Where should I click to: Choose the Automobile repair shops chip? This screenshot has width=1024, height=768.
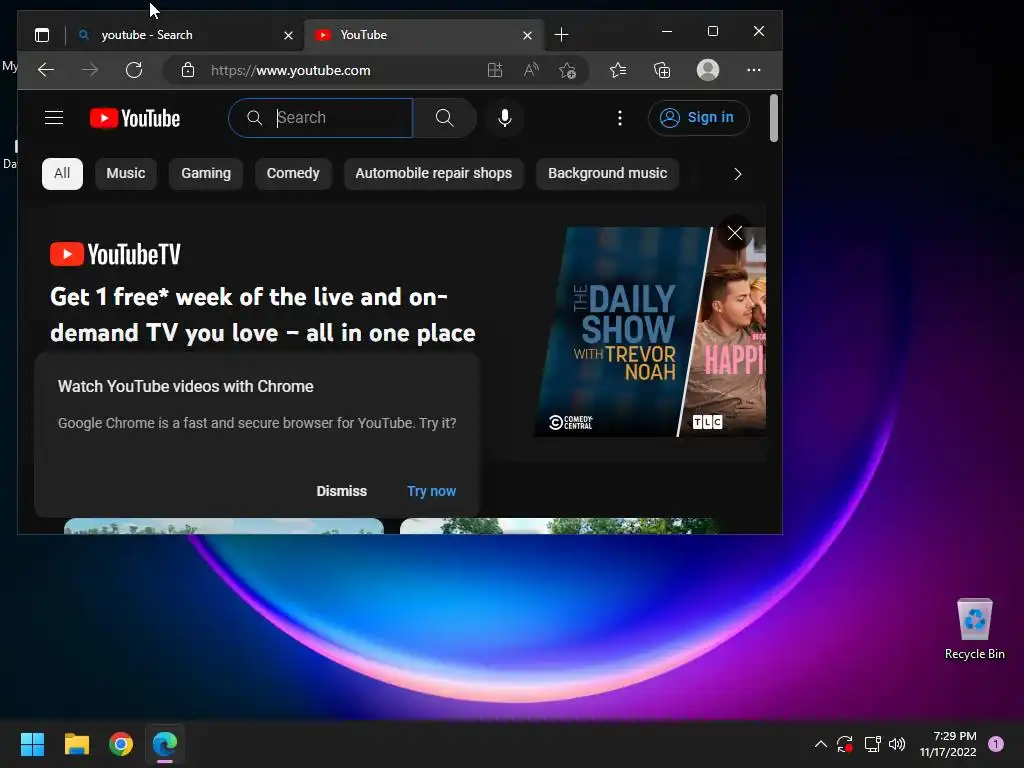click(x=434, y=174)
